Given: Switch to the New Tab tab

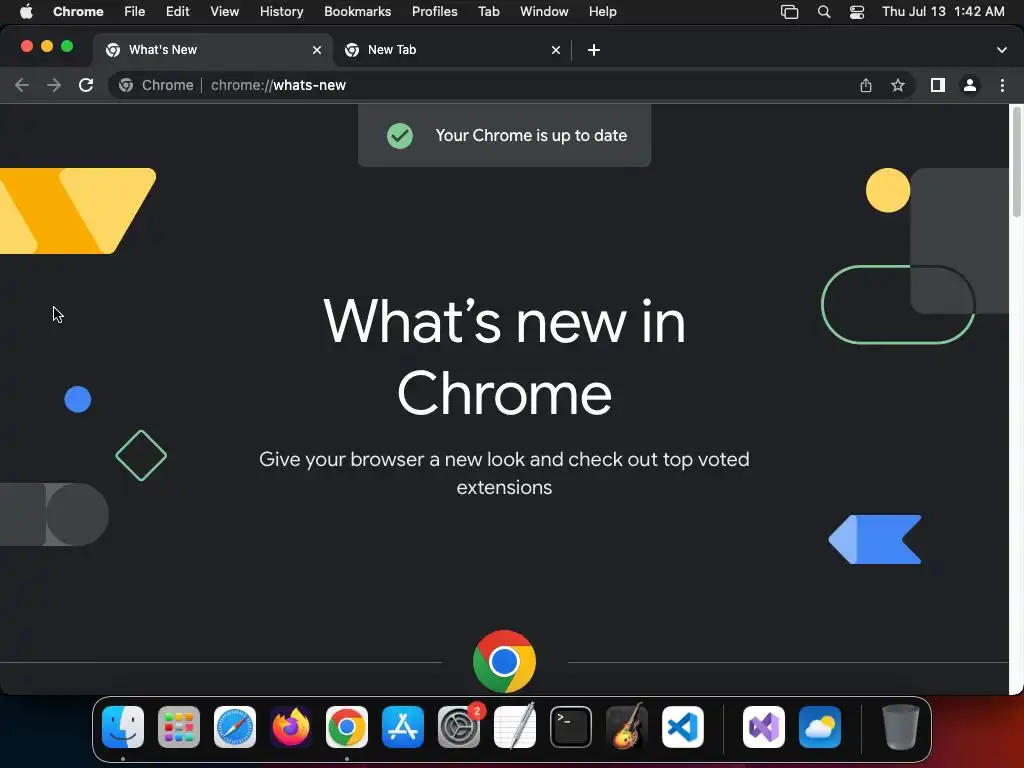Looking at the screenshot, I should pyautogui.click(x=451, y=50).
